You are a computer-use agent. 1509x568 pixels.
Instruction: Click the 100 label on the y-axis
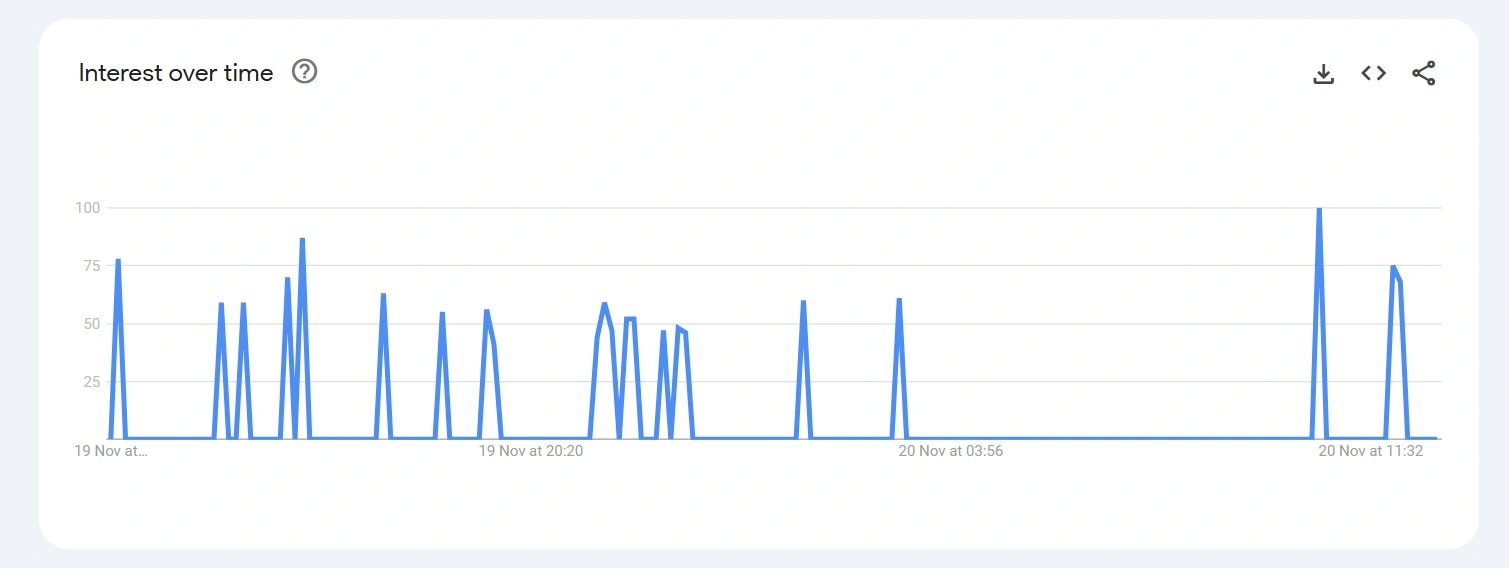(x=88, y=208)
